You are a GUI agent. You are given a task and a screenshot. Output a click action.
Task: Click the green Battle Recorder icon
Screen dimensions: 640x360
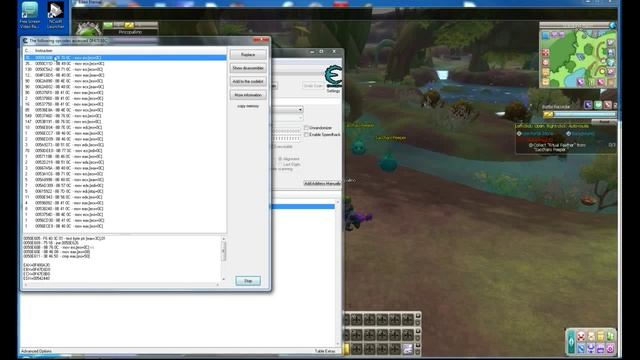pyautogui.click(x=598, y=105)
